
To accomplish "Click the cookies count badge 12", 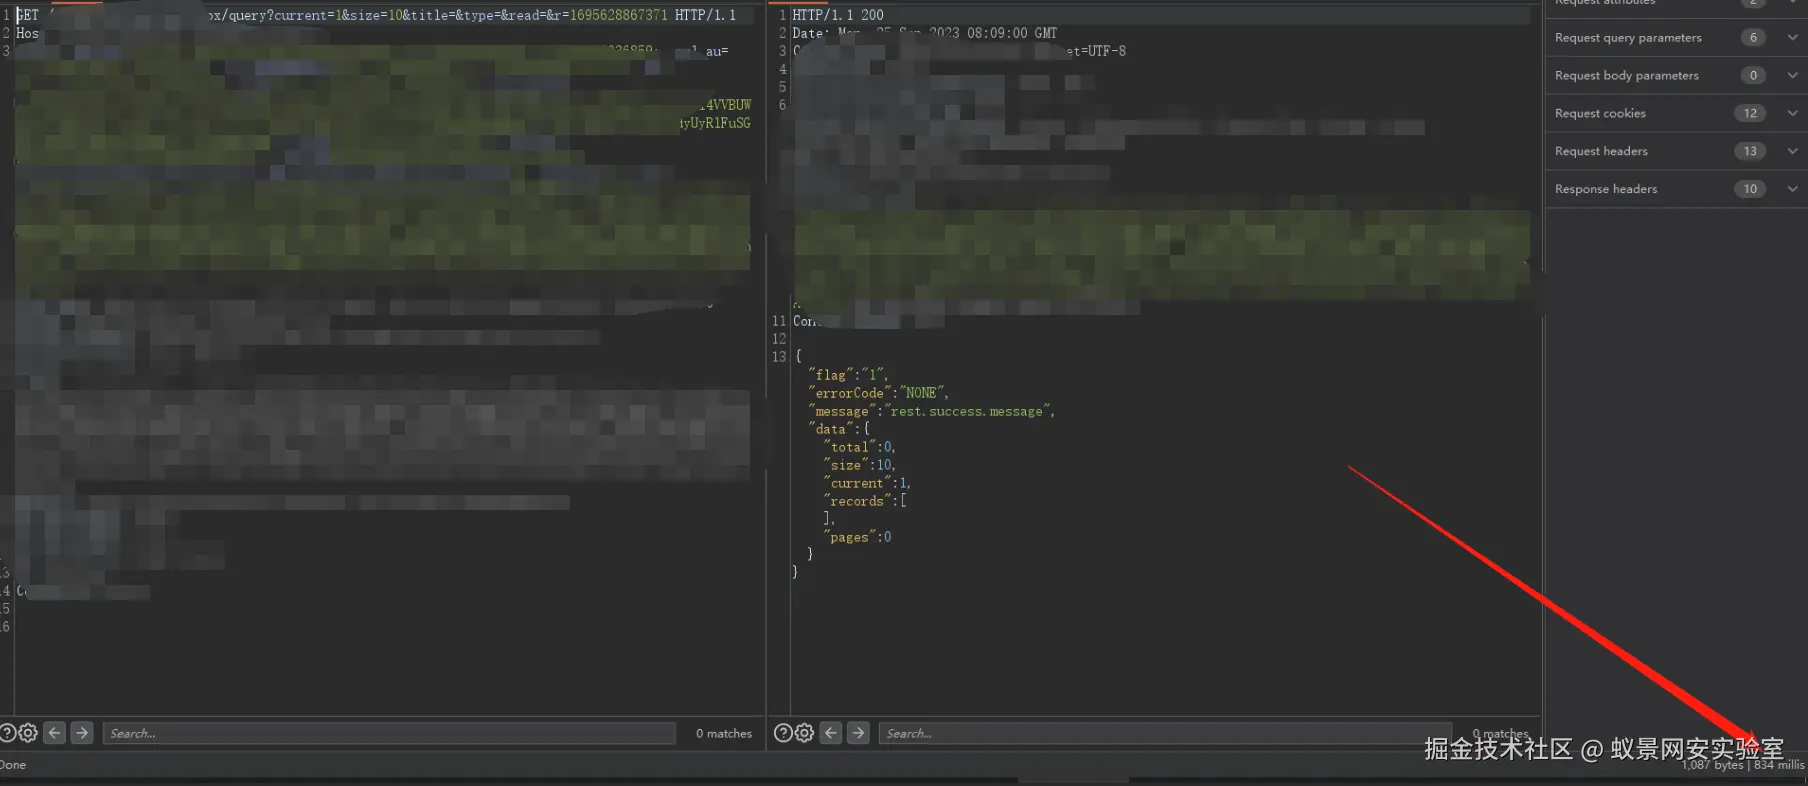I will point(1750,113).
